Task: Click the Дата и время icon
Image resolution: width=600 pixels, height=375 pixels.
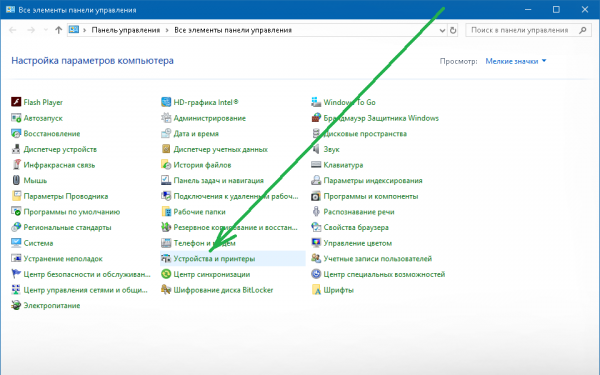Action: point(166,133)
